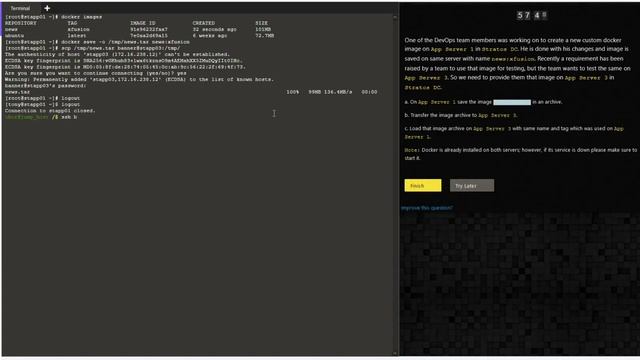Select the Terminal tab
This screenshot has width=640, height=360.
(20, 8)
